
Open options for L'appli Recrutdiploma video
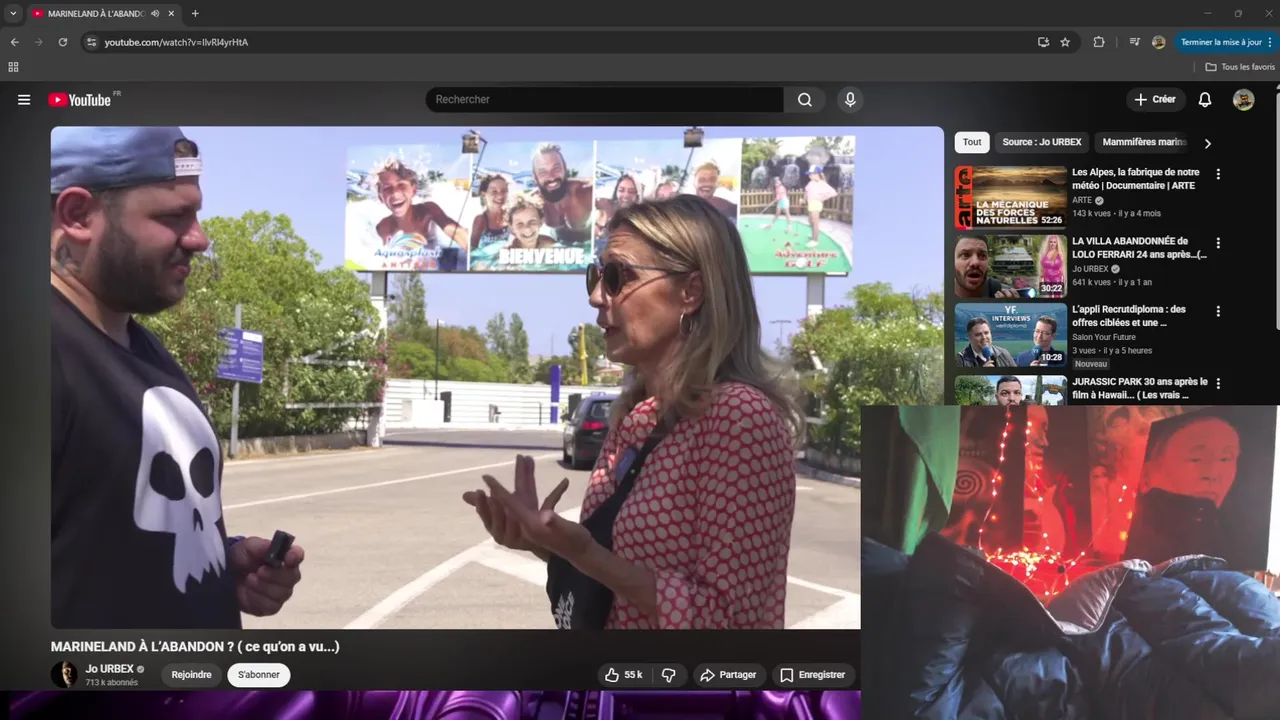tap(1218, 311)
